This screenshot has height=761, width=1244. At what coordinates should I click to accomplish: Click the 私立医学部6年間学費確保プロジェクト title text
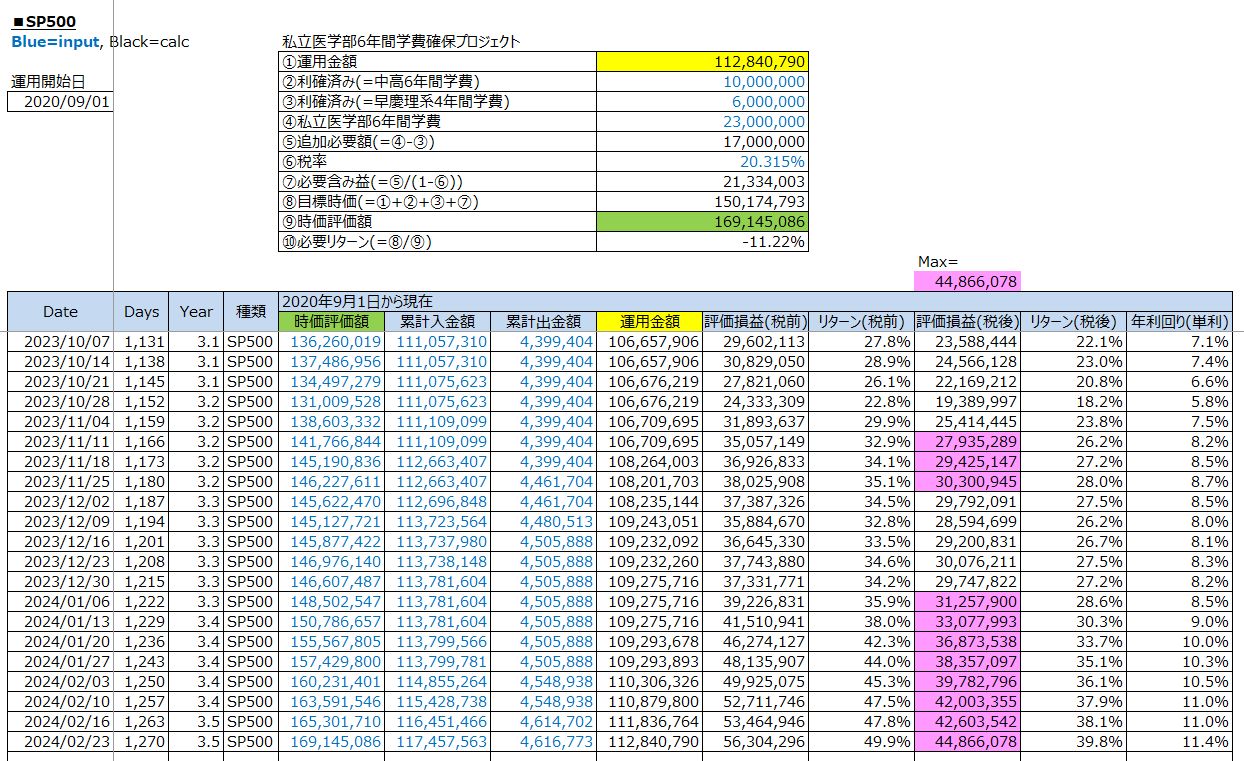401,42
